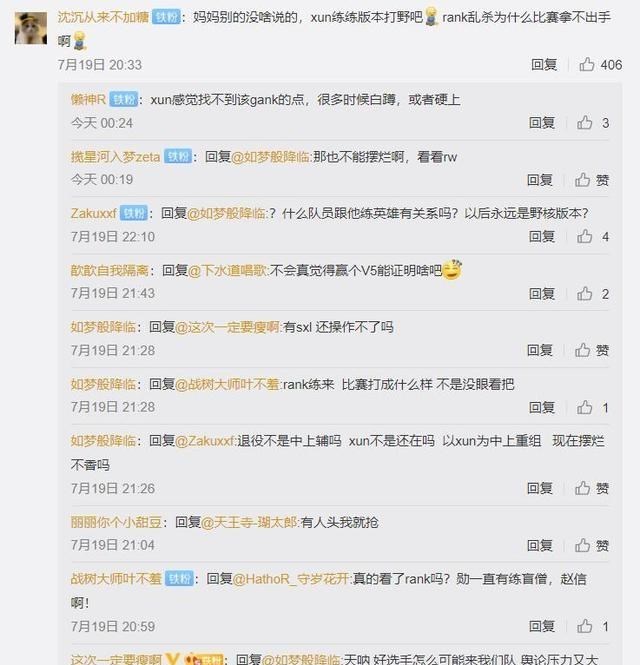Screen dimensions: 640x665
Task: Open 战树大师叶不羞's username link
Action: [116, 578]
